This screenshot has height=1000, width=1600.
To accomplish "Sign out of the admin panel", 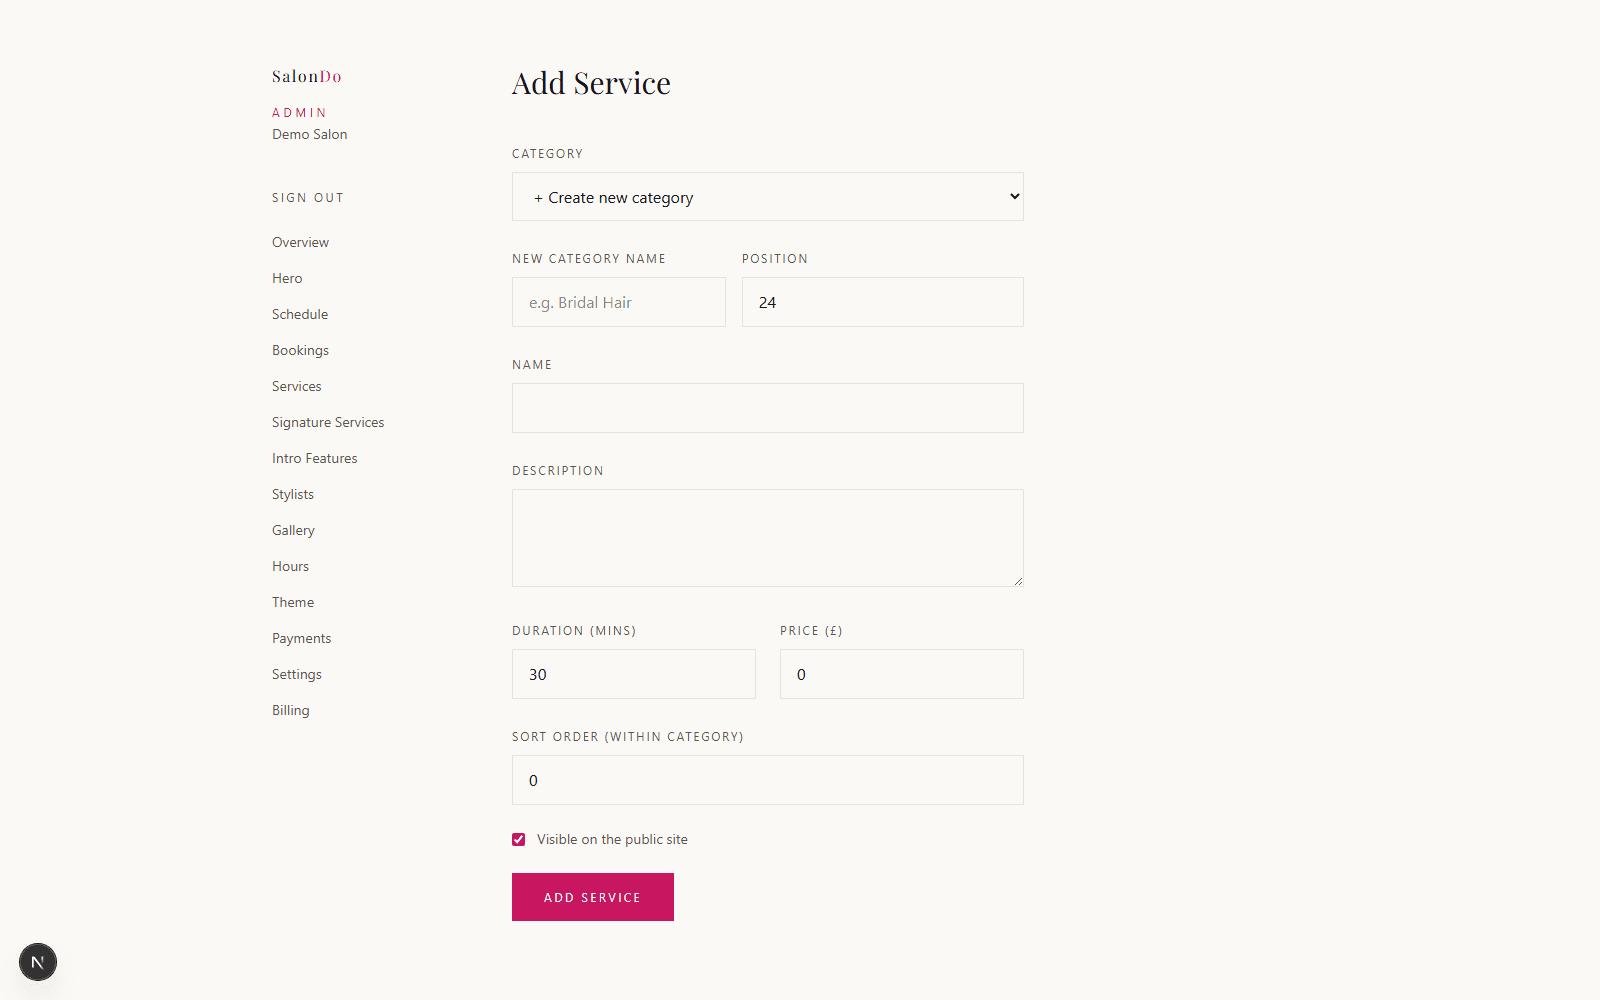I will [x=308, y=198].
